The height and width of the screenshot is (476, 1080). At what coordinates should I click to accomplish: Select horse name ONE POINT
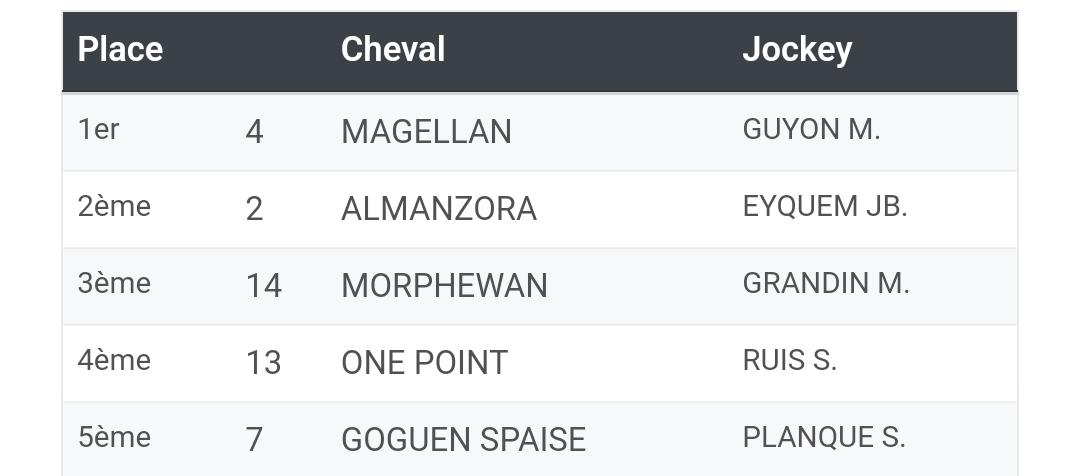coord(424,363)
